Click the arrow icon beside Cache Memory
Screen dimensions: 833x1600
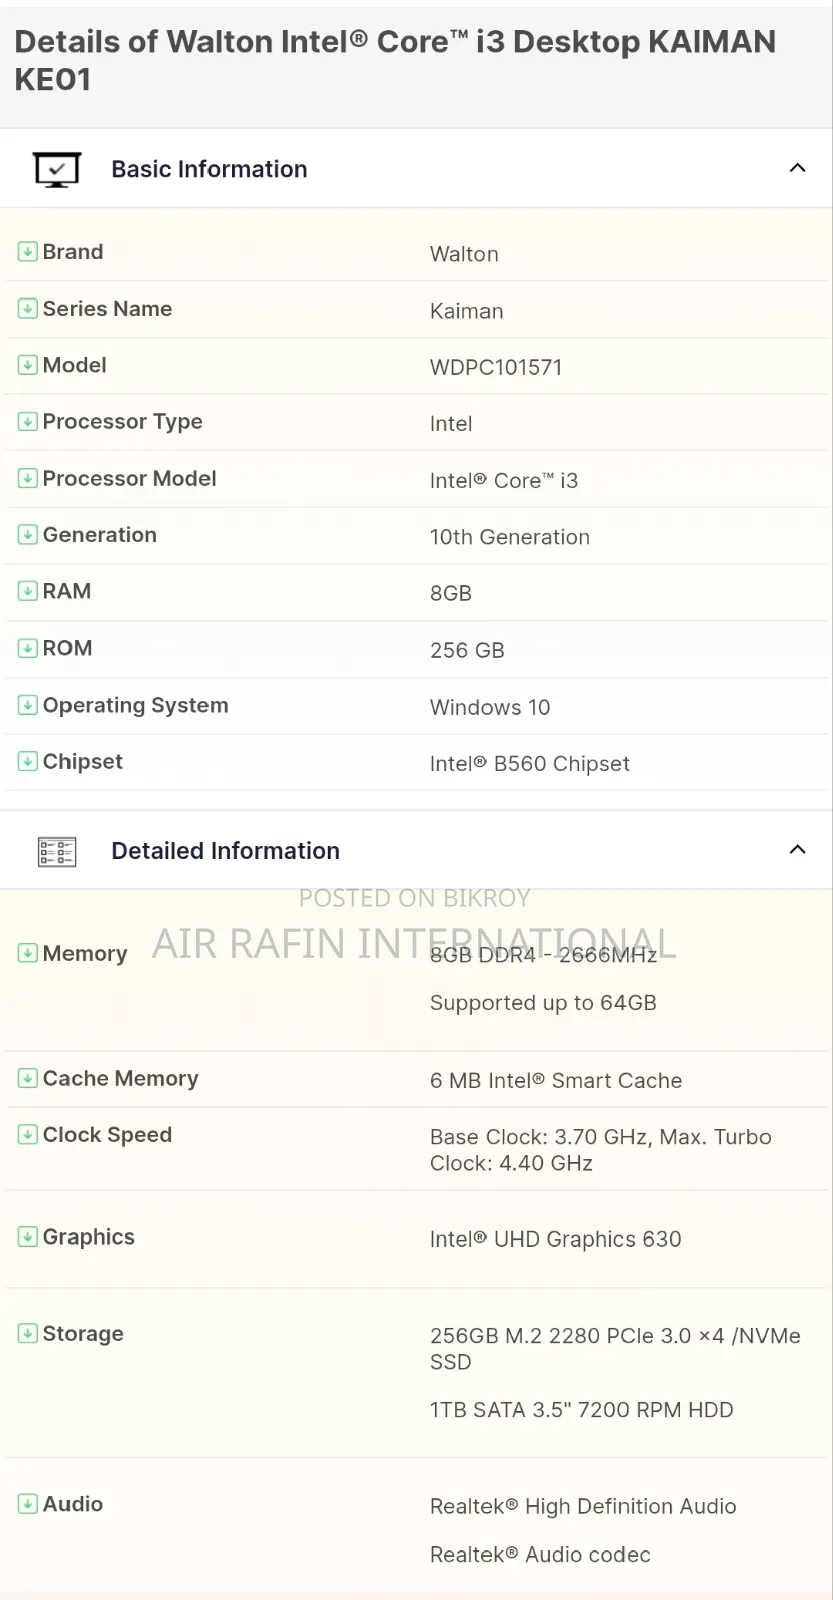[x=28, y=1078]
